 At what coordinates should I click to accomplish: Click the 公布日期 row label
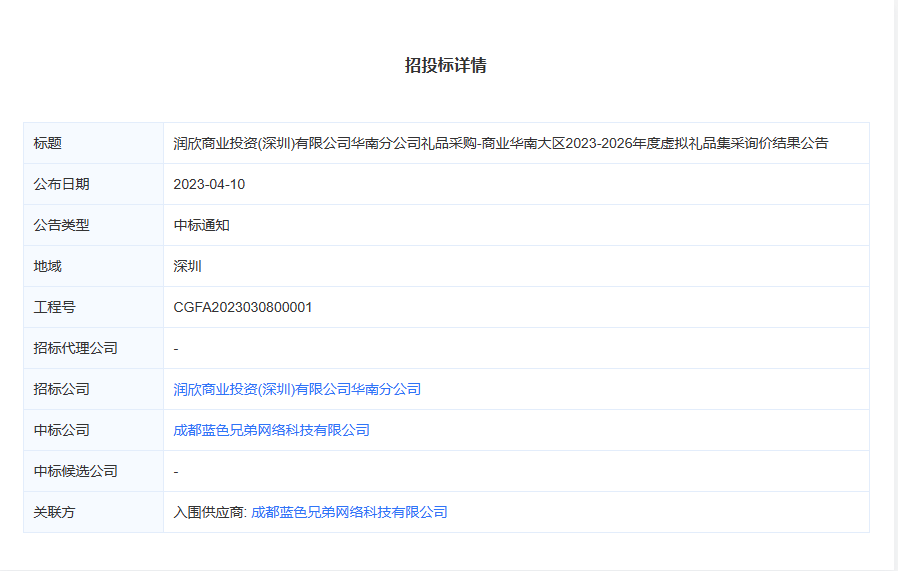click(61, 184)
